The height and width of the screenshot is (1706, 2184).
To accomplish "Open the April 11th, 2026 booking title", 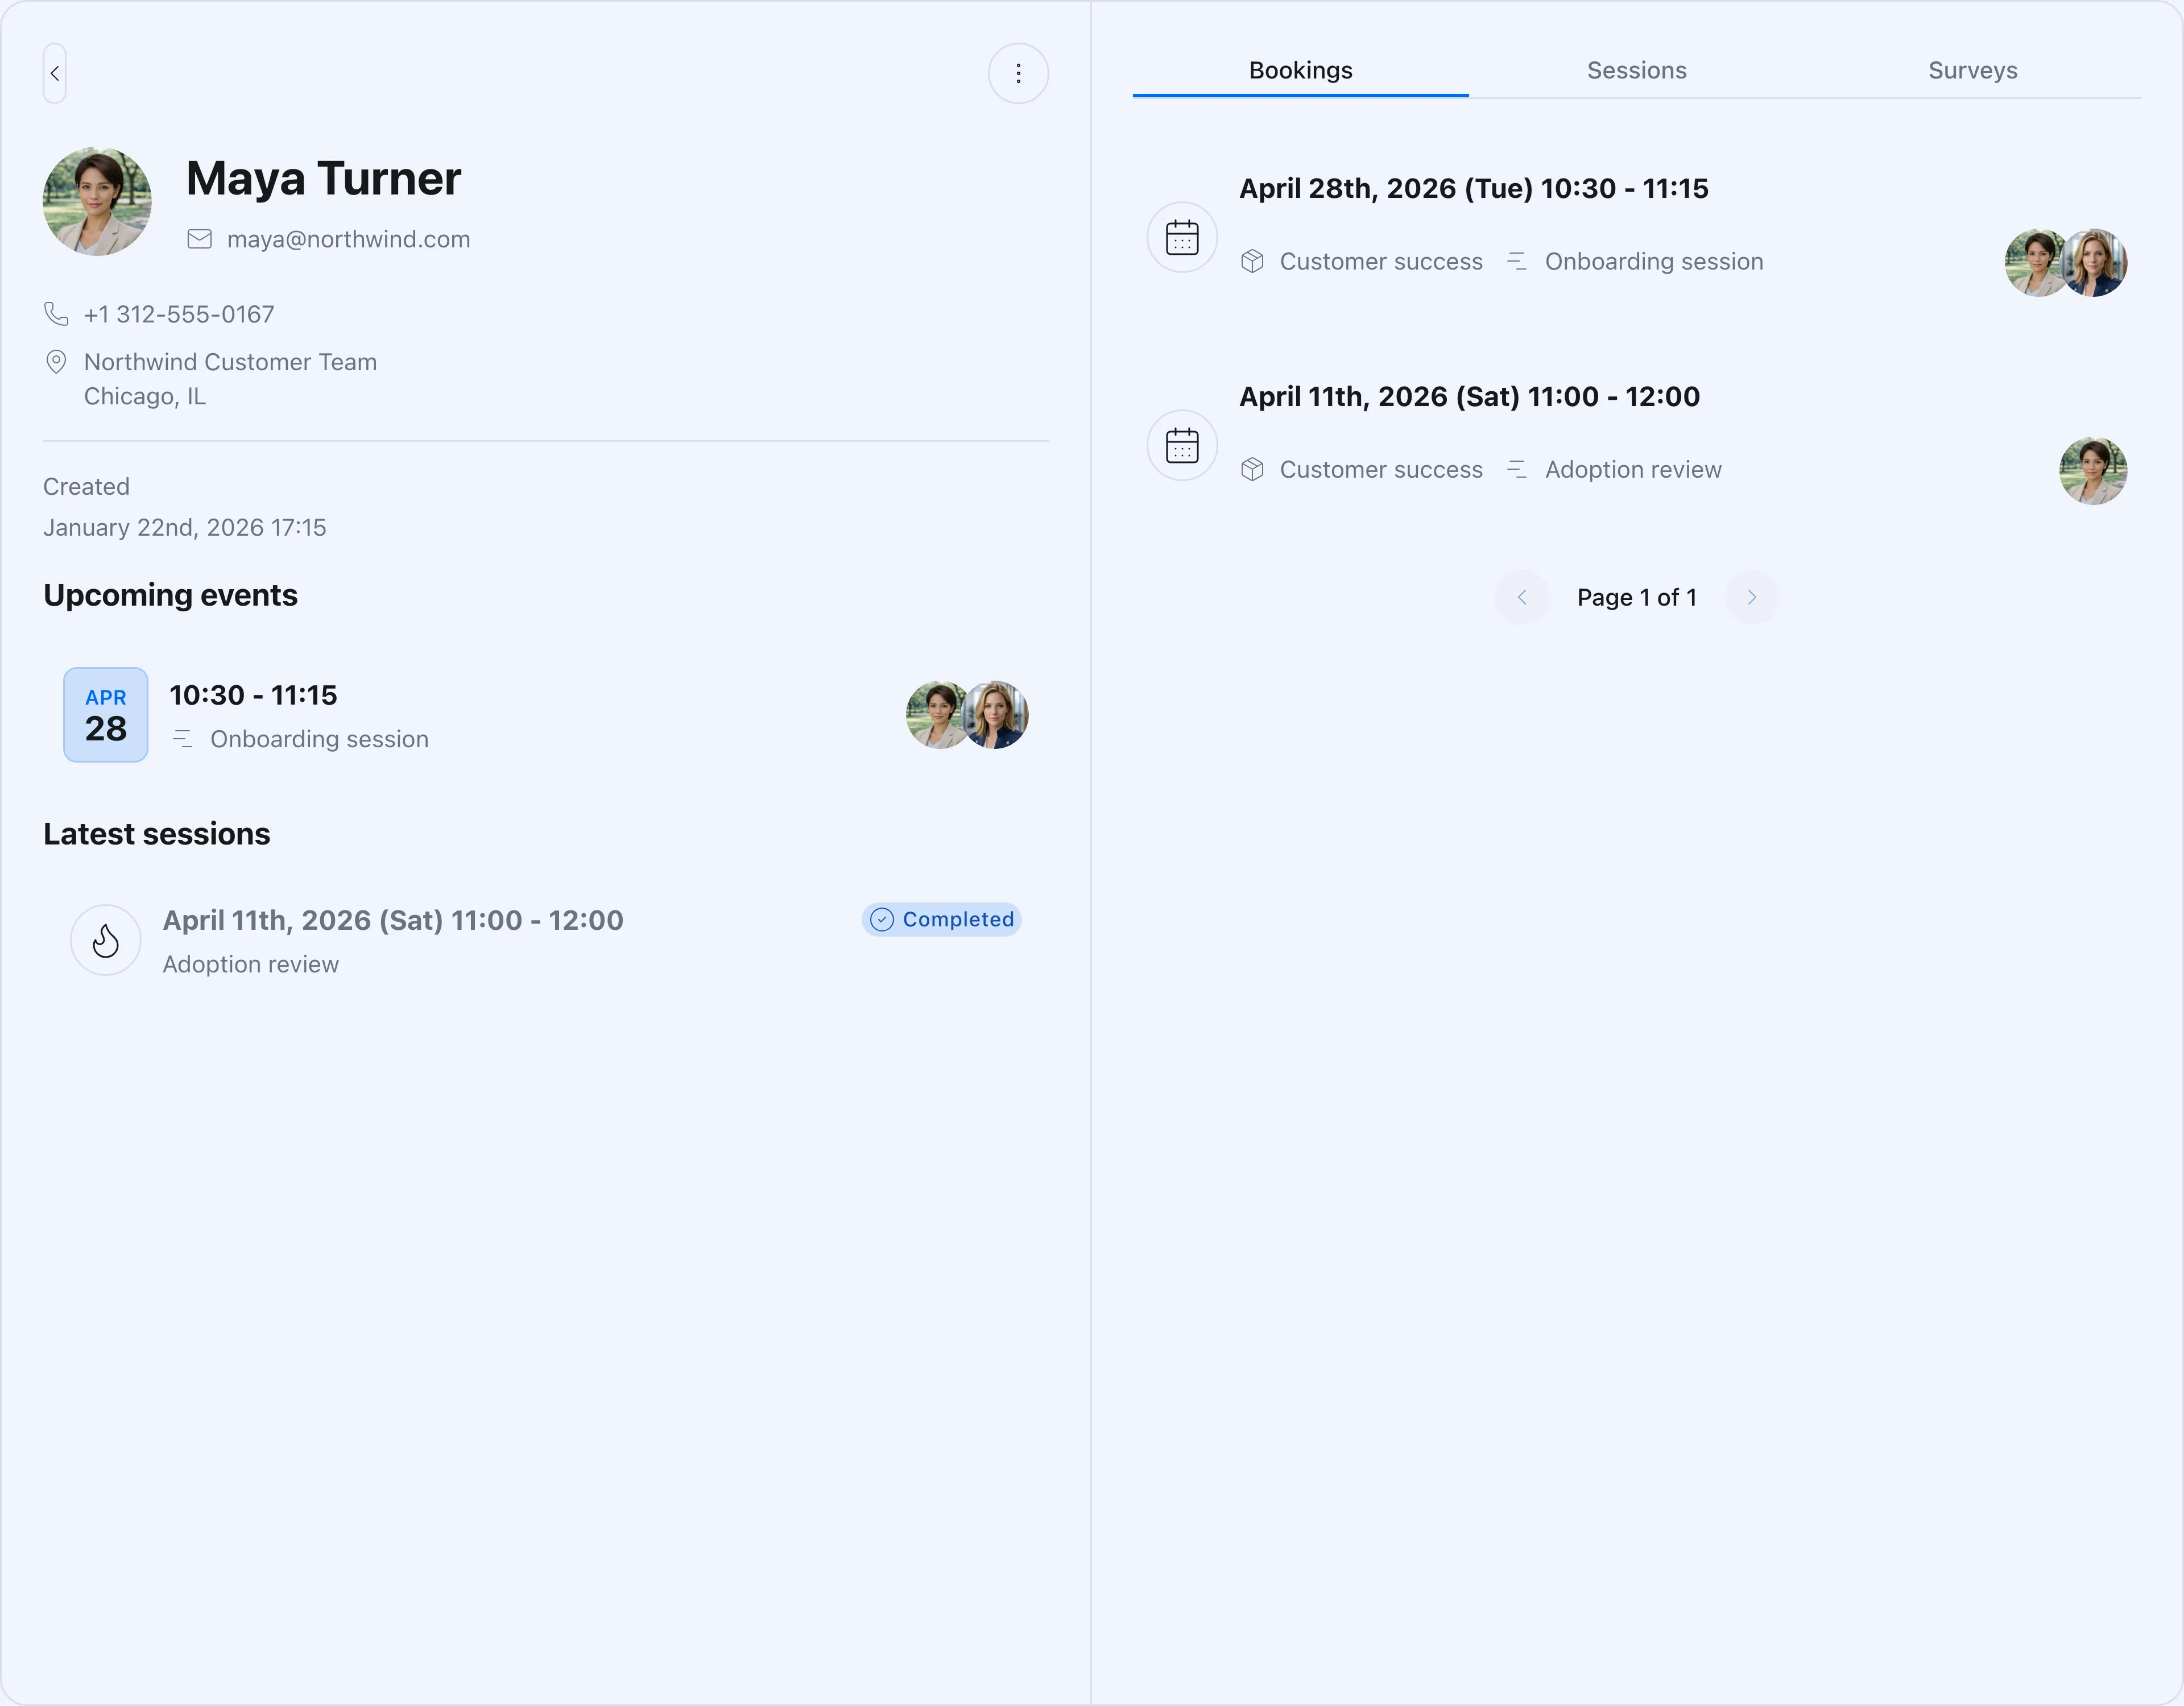I will [x=1469, y=396].
